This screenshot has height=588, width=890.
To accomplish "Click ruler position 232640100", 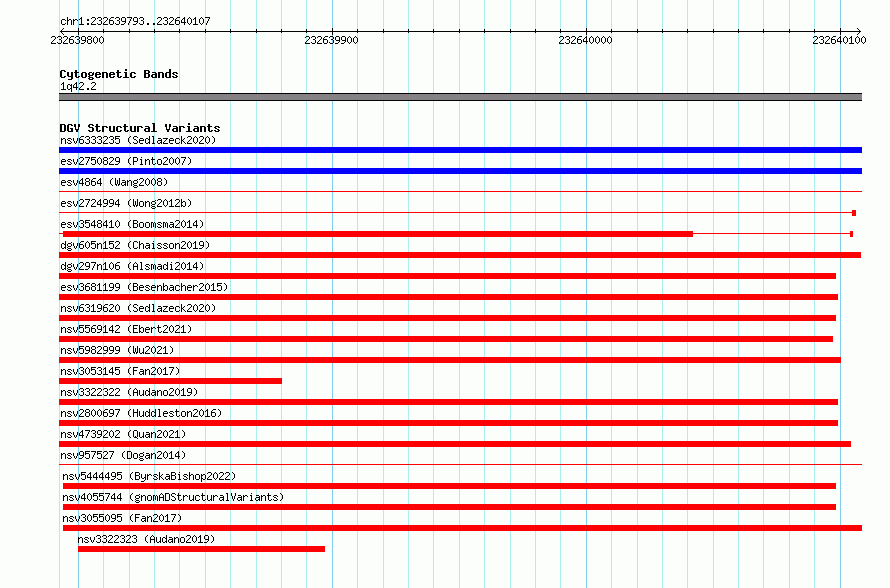I will pos(839,40).
